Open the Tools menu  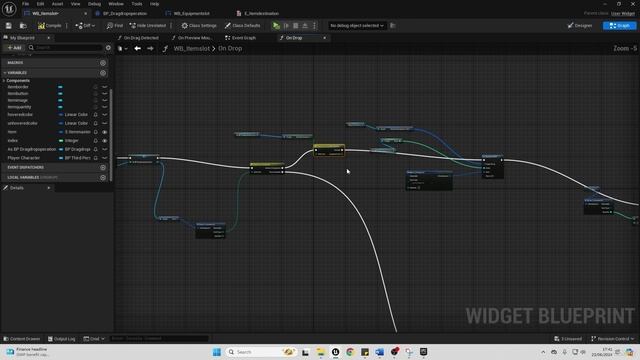coord(137,4)
